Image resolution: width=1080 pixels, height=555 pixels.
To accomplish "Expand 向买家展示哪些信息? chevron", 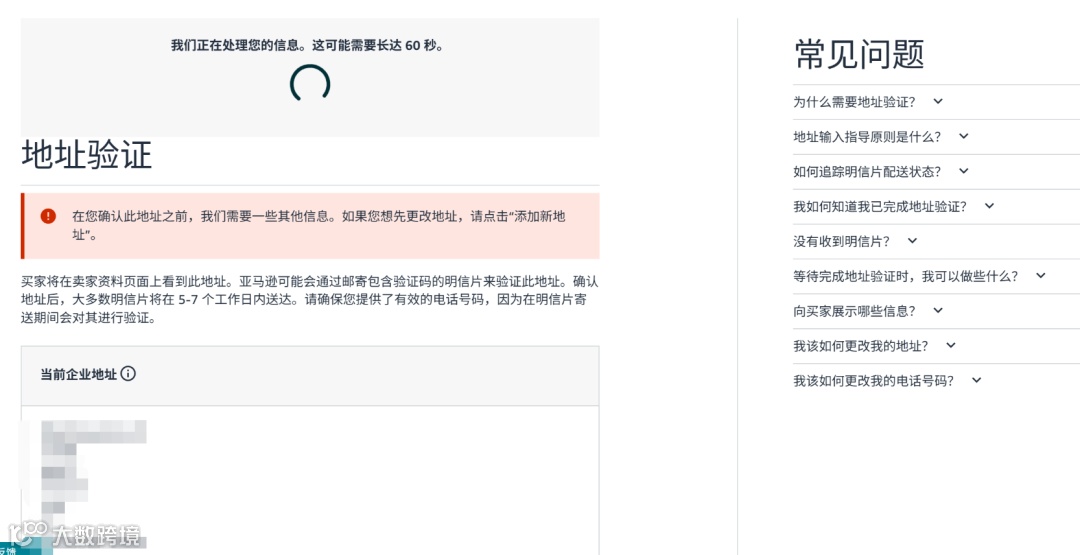I will coord(937,311).
